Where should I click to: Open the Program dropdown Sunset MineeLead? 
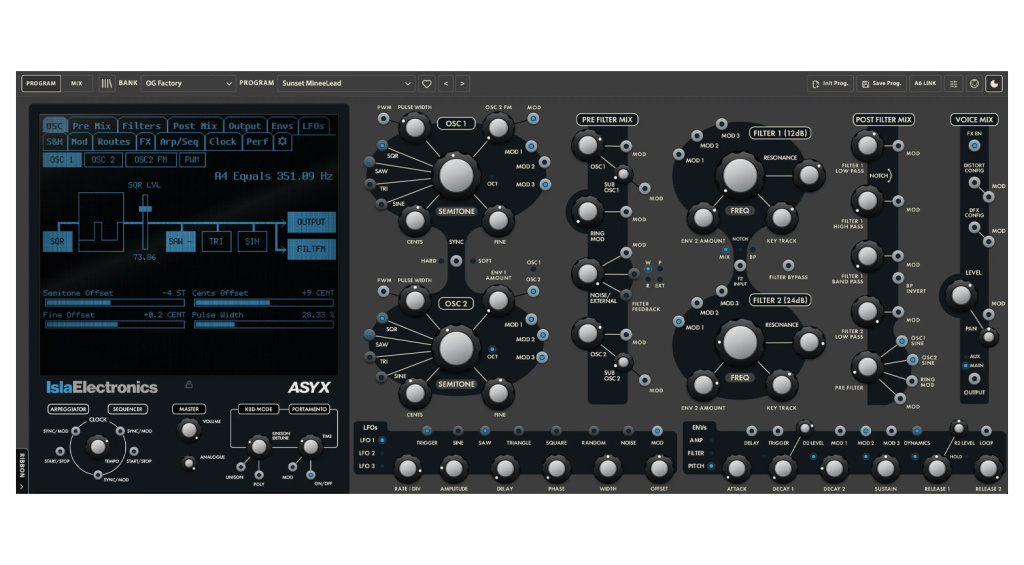pyautogui.click(x=346, y=84)
